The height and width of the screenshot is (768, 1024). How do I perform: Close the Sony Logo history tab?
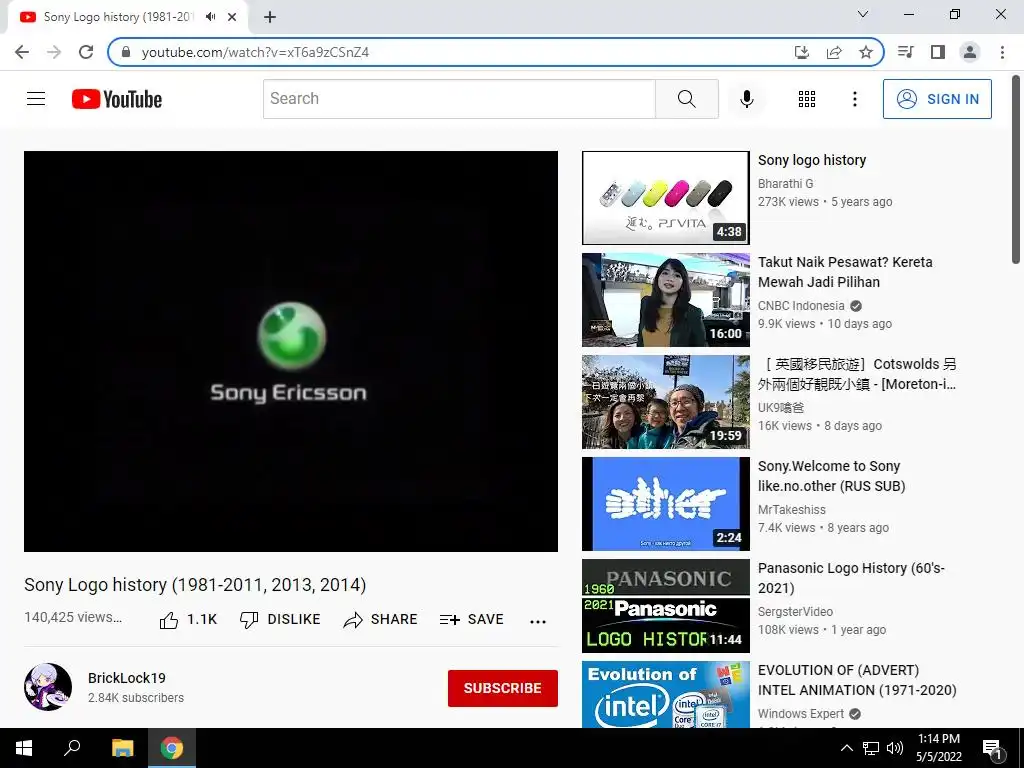tap(232, 17)
